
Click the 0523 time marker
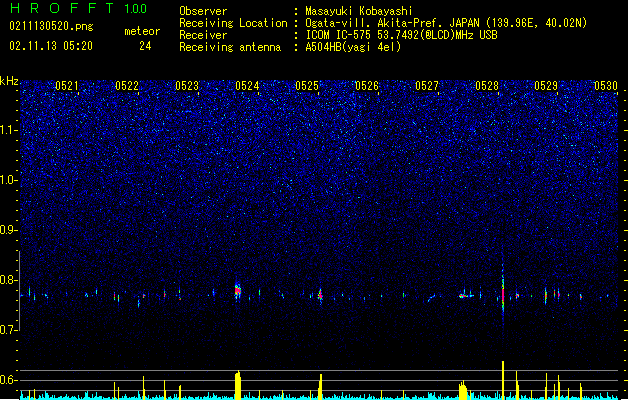pos(187,86)
